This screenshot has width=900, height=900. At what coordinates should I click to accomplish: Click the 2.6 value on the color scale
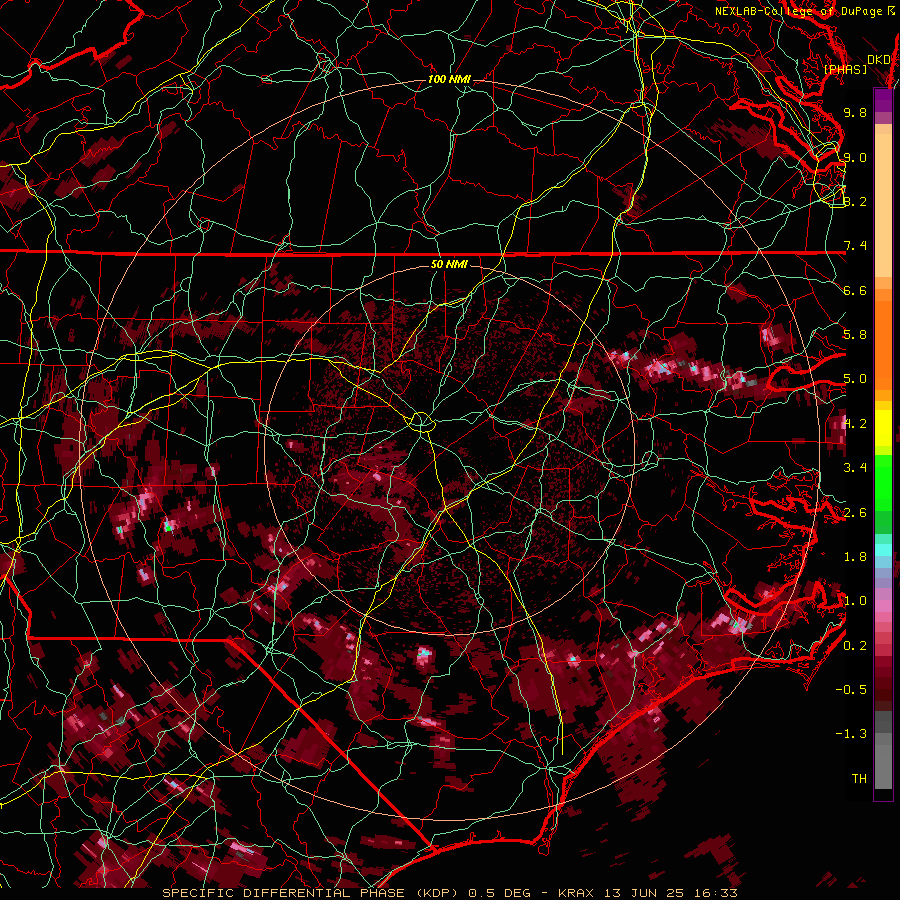pos(855,513)
